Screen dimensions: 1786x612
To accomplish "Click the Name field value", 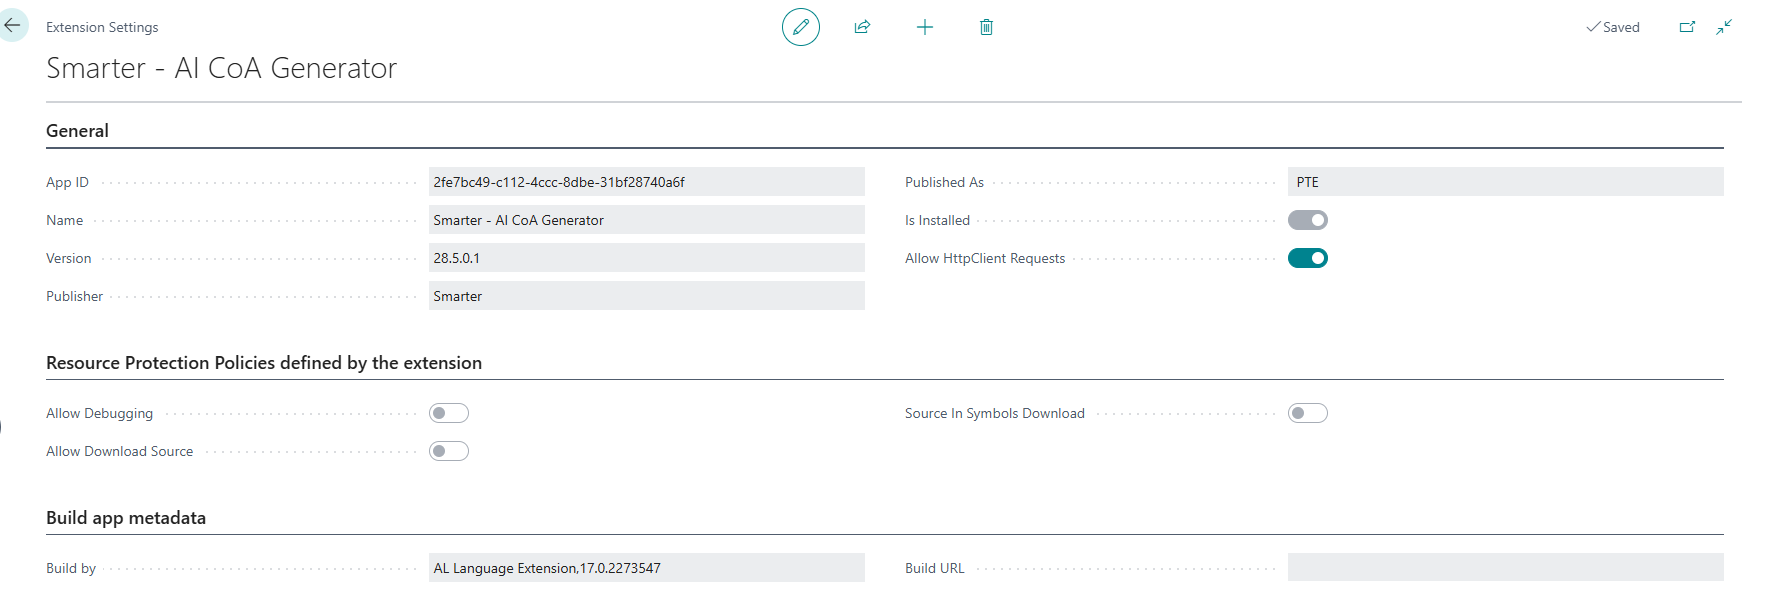I will click(x=647, y=220).
